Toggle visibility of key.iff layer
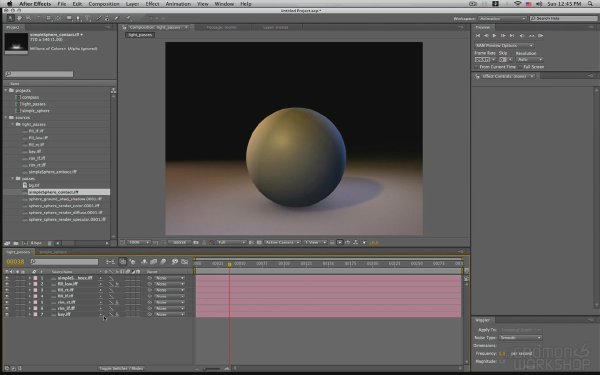600x375 pixels. point(7,314)
